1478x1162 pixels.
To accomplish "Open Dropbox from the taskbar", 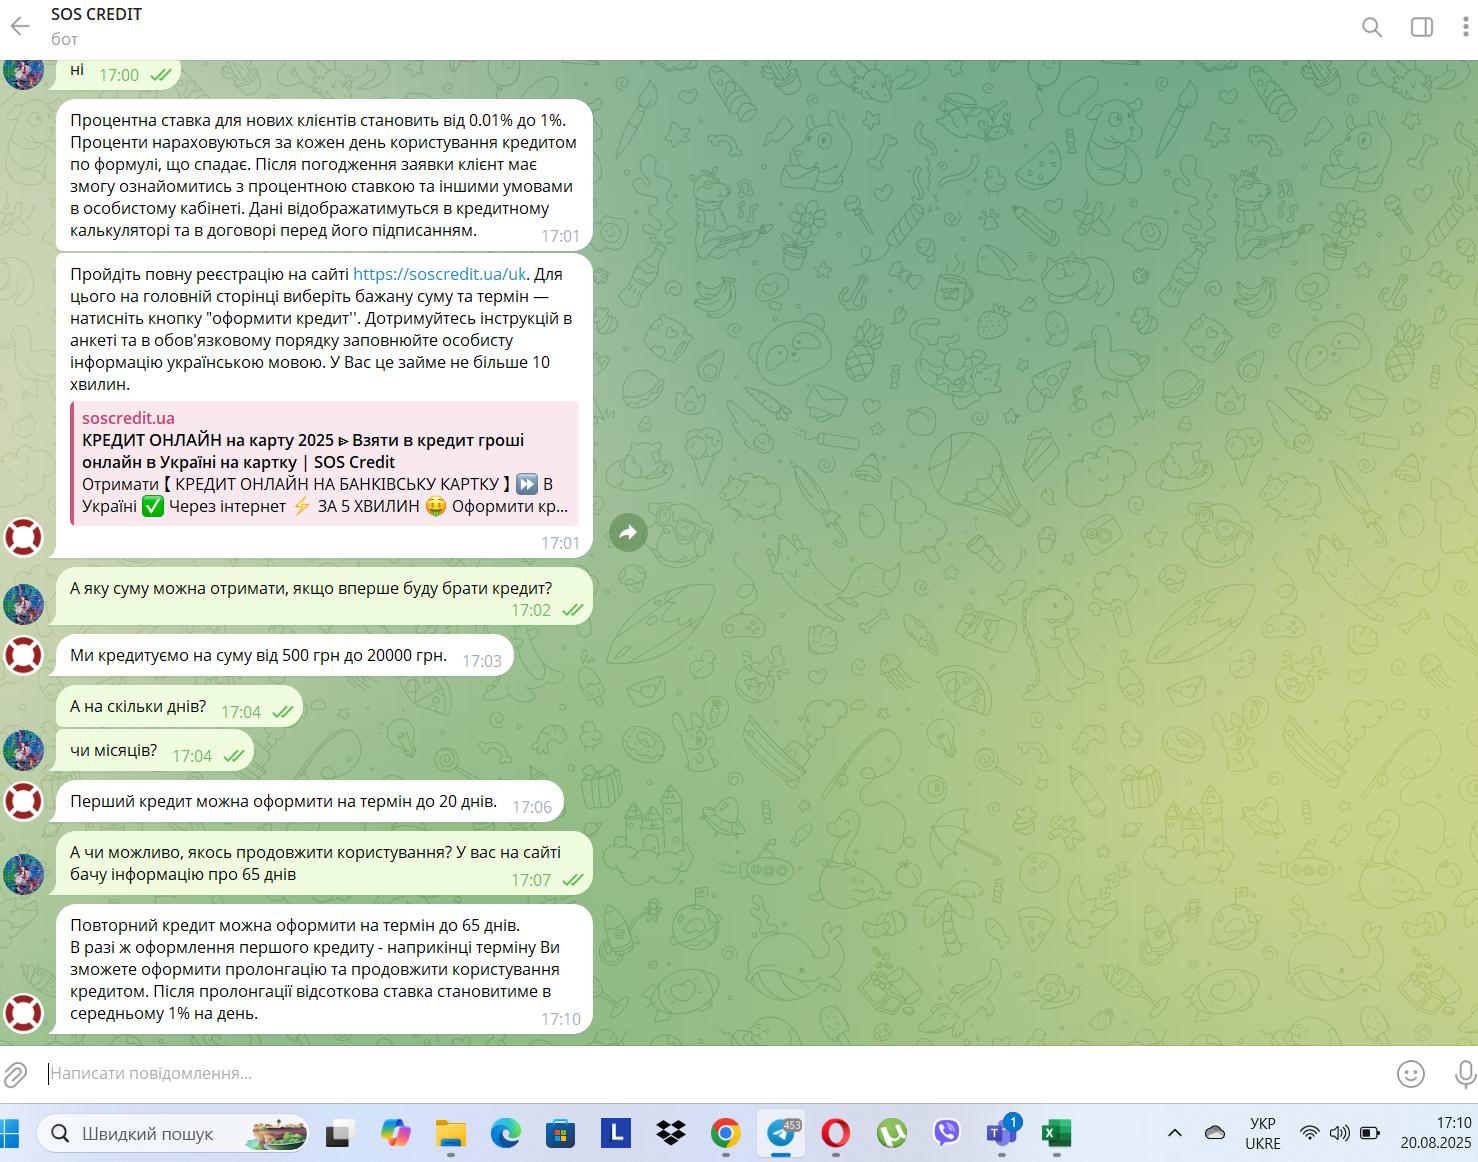I will 671,1133.
